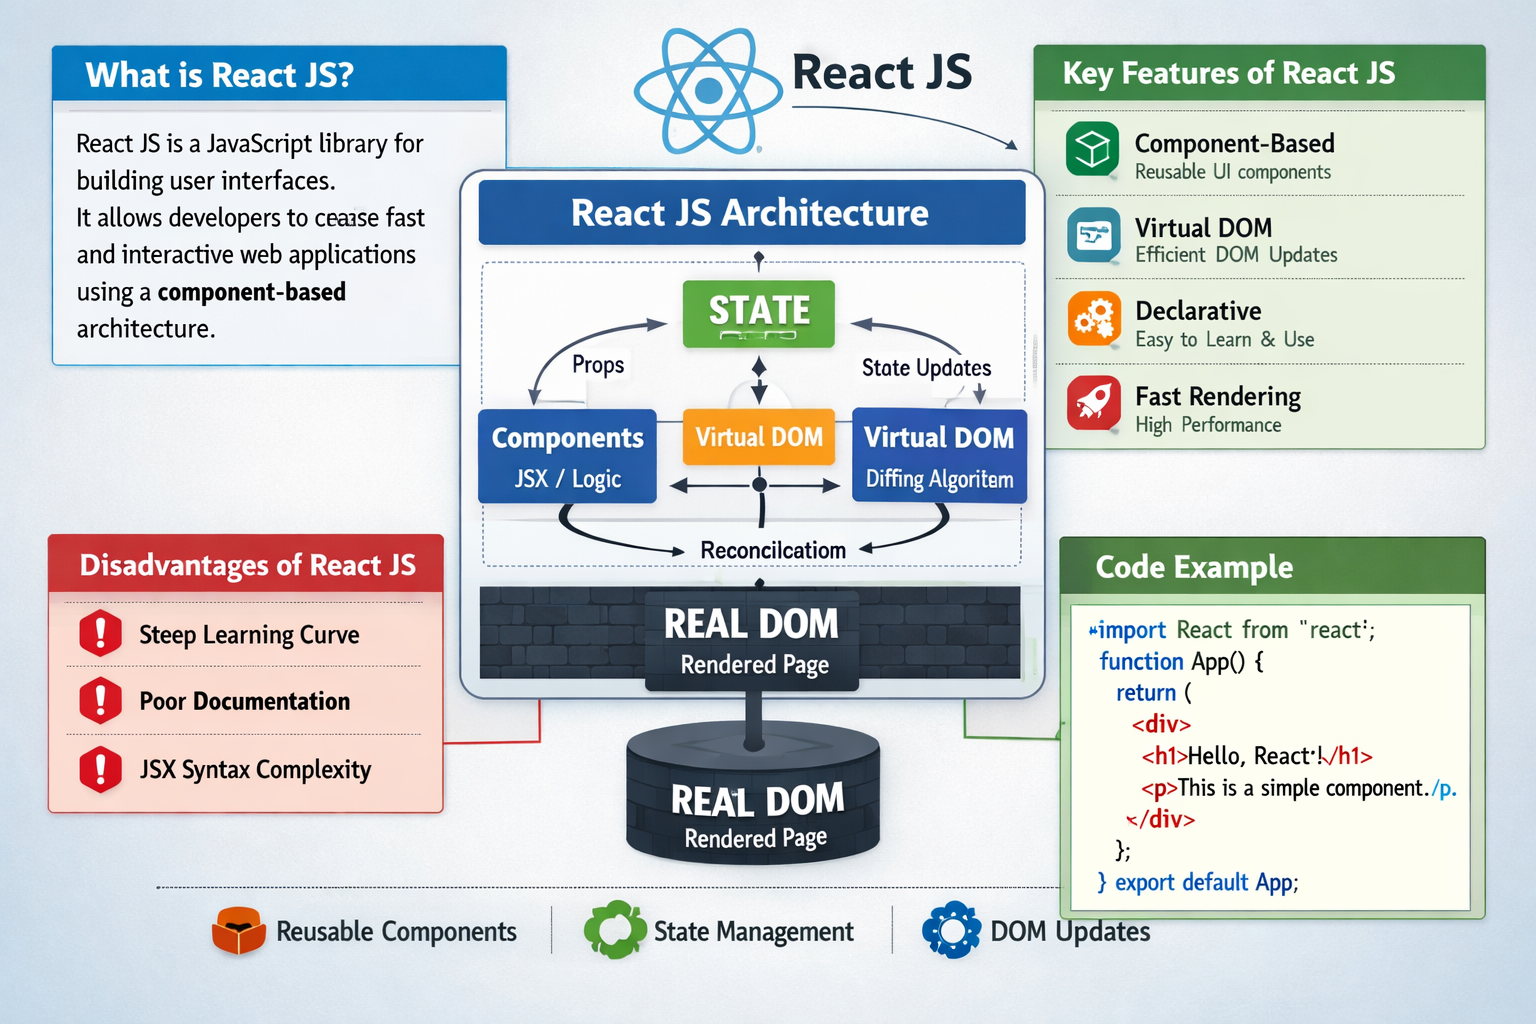1536x1024 pixels.
Task: Click the green cube Component-Based icon
Action: pos(1092,149)
